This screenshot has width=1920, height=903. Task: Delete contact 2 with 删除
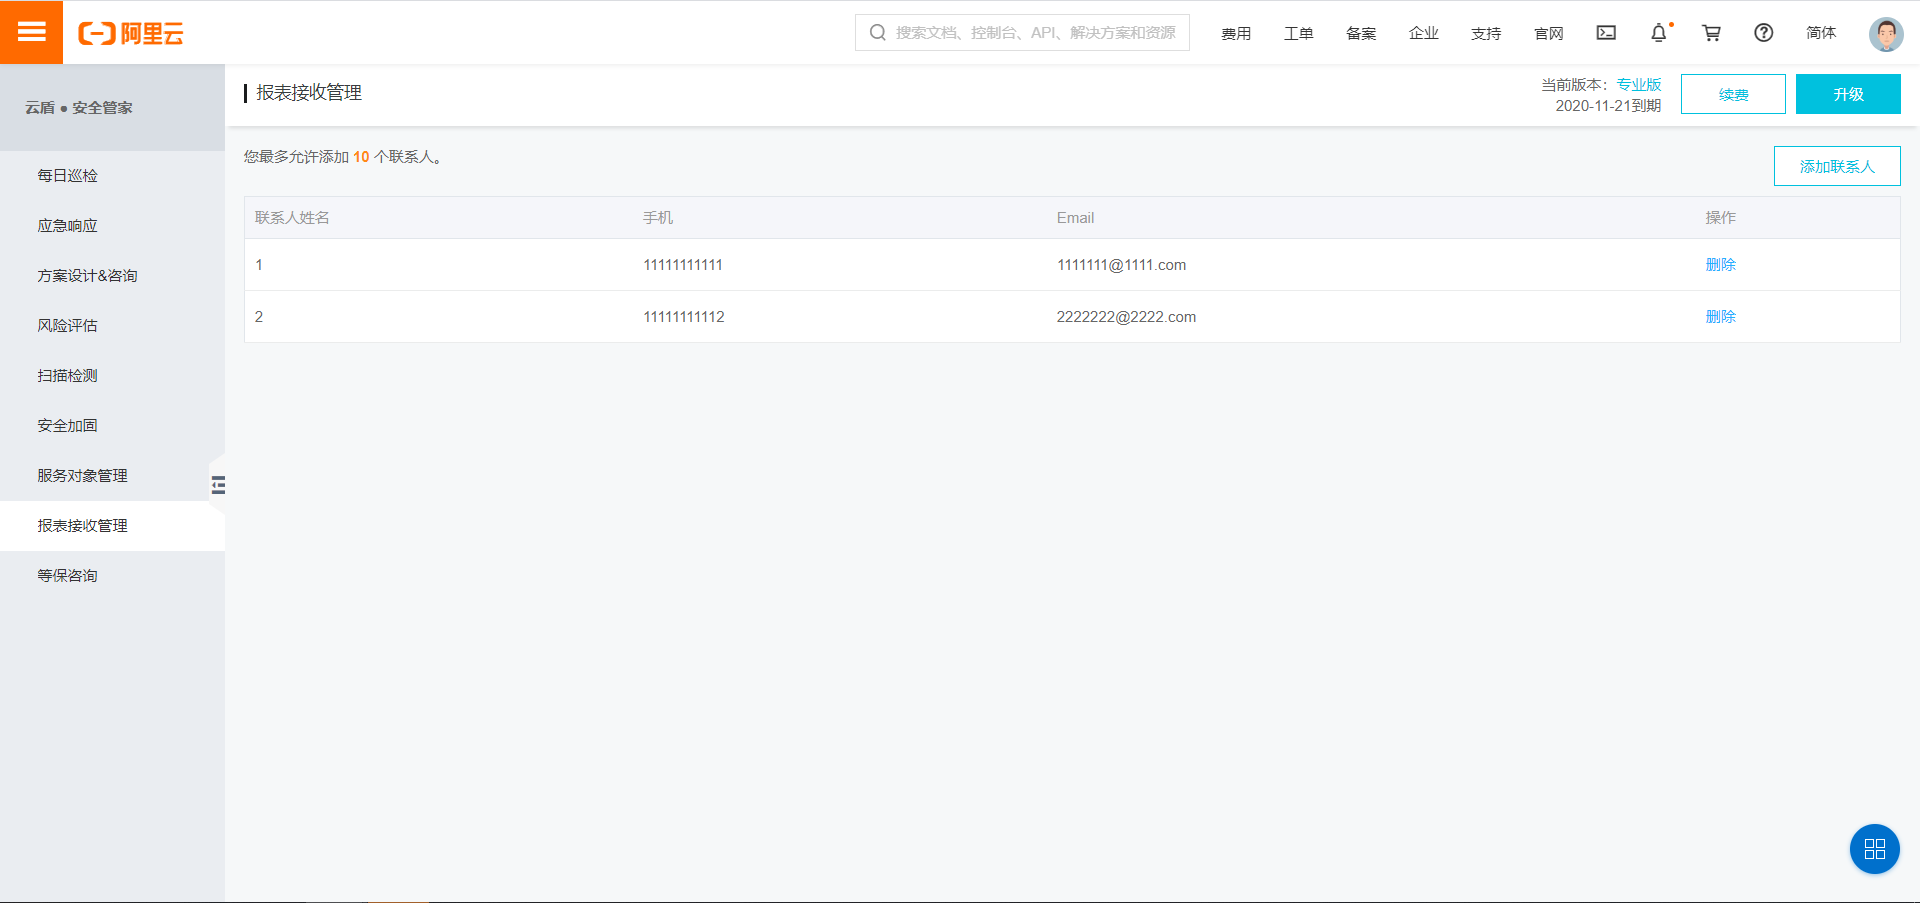point(1720,317)
